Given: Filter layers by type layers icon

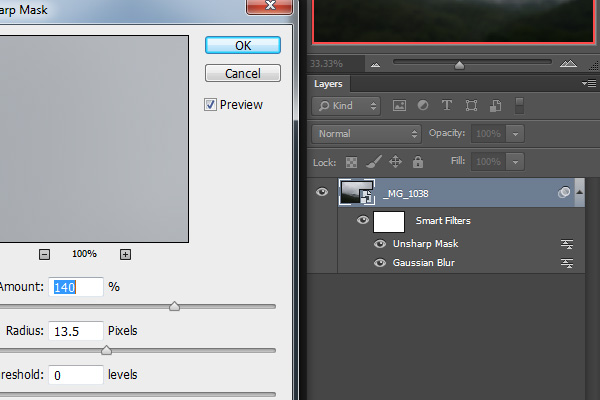Looking at the screenshot, I should coord(447,105).
